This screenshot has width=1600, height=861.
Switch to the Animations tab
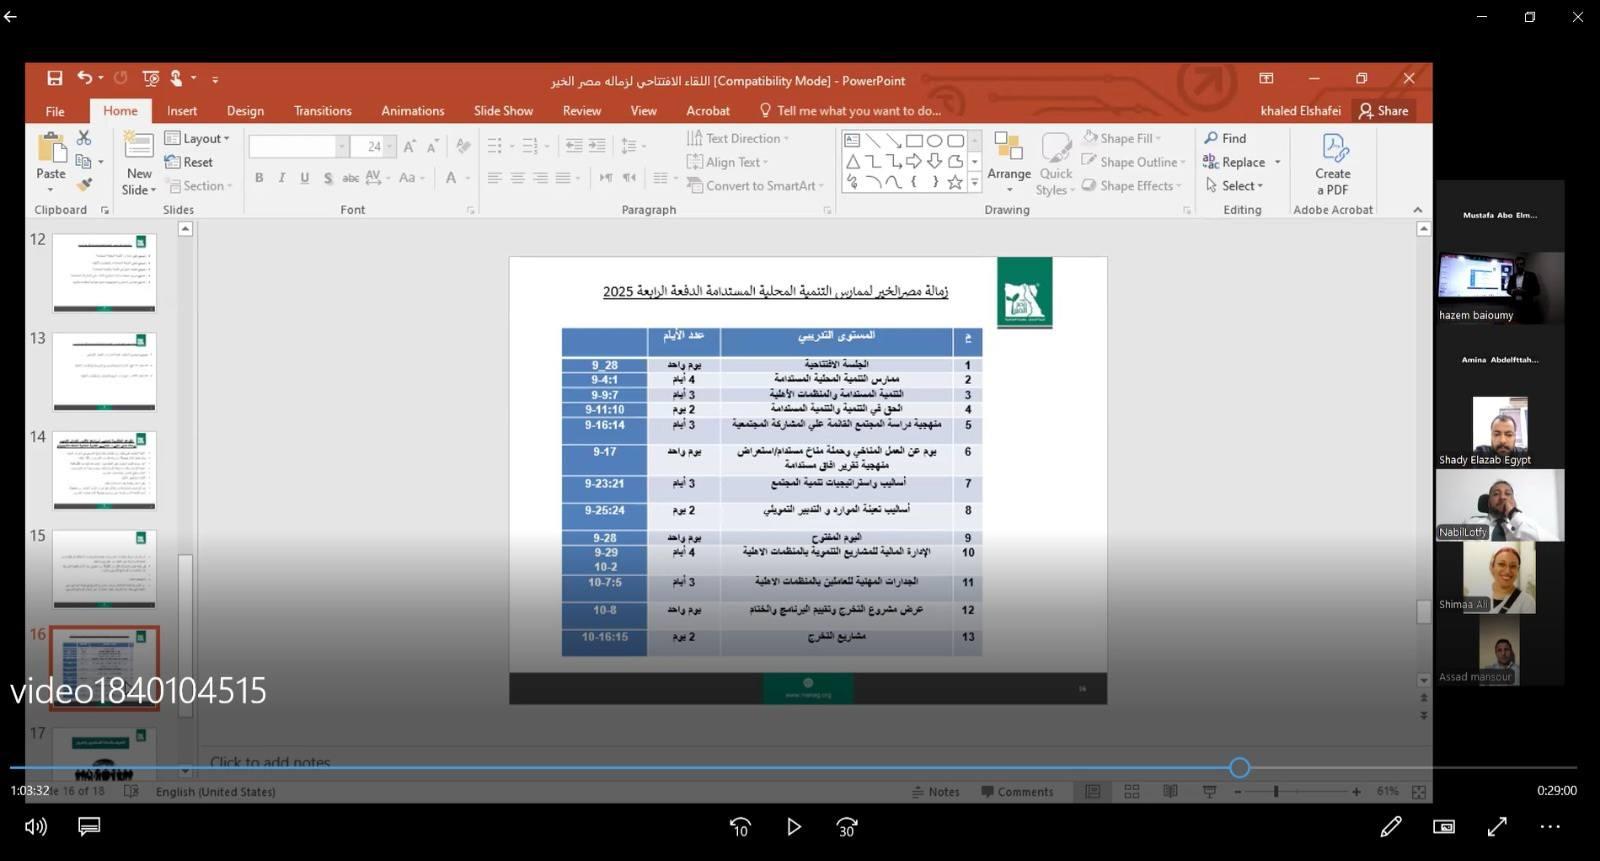[x=412, y=111]
